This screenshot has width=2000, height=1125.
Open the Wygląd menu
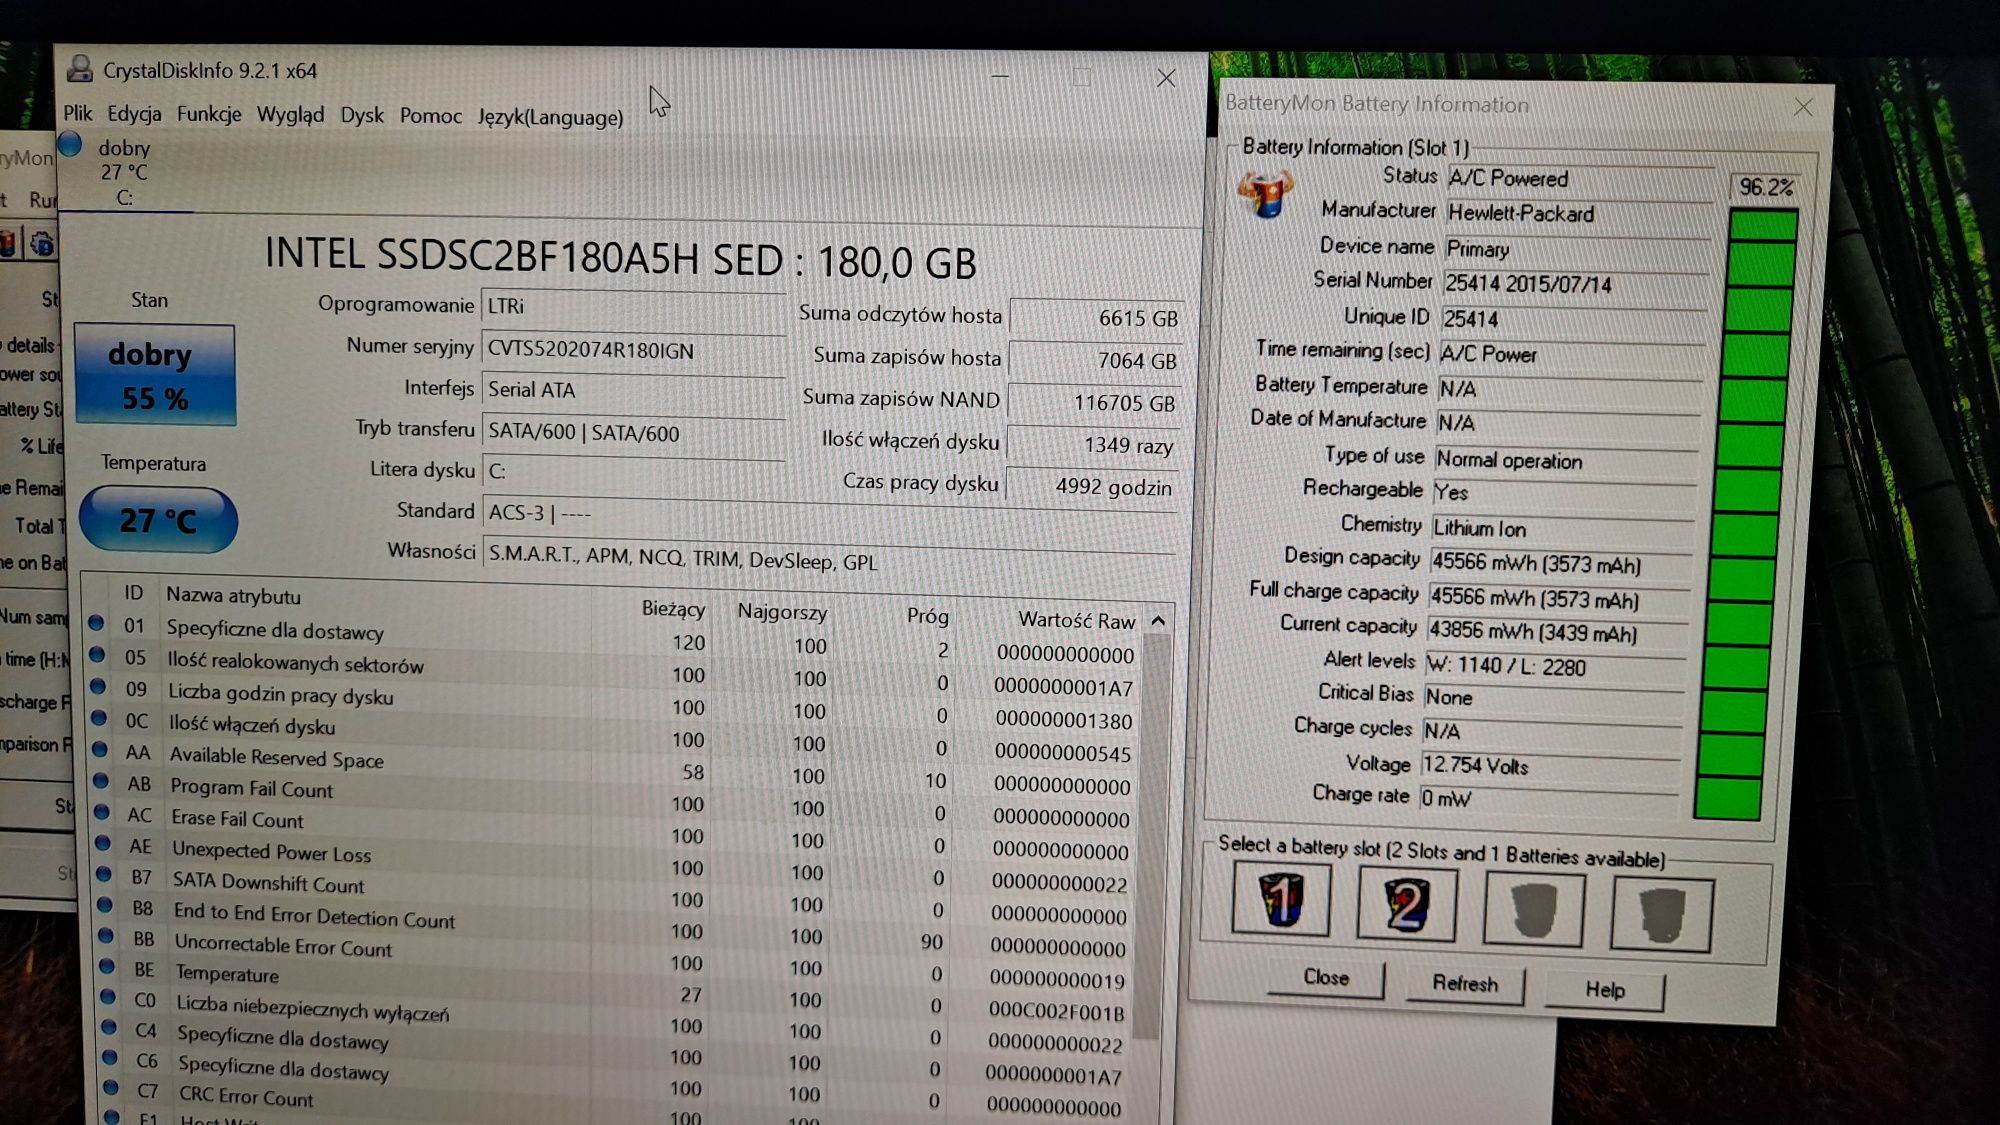(x=290, y=115)
